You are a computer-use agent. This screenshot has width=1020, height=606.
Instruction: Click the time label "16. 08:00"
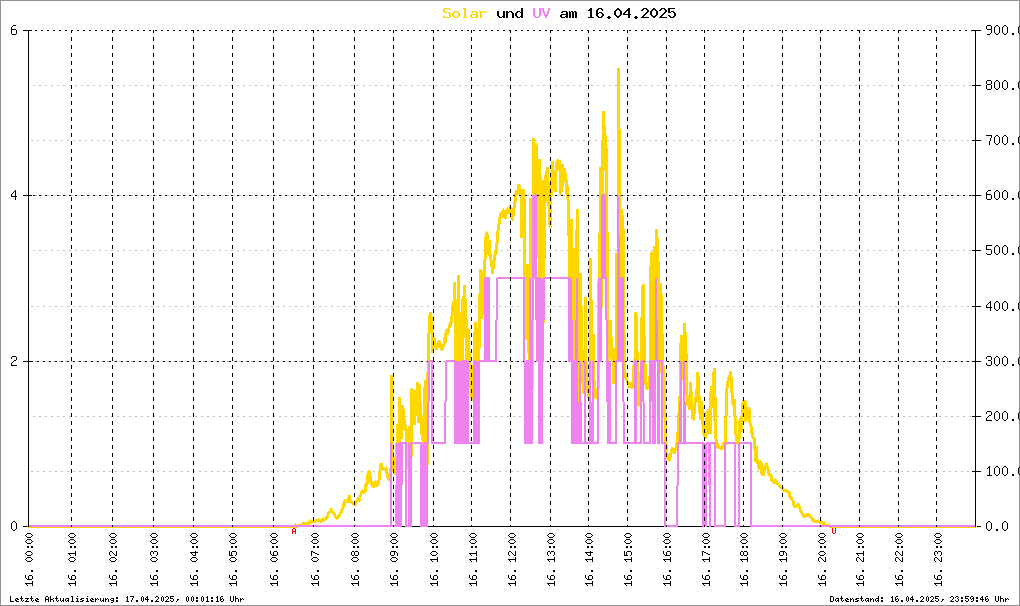coord(355,559)
